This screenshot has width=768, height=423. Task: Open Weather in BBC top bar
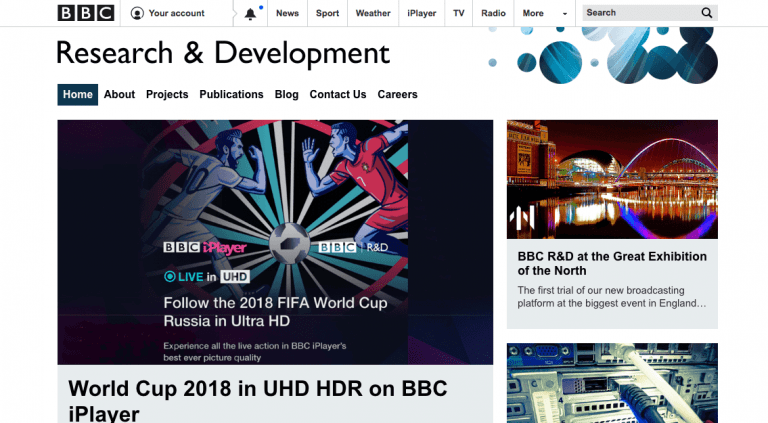click(373, 13)
